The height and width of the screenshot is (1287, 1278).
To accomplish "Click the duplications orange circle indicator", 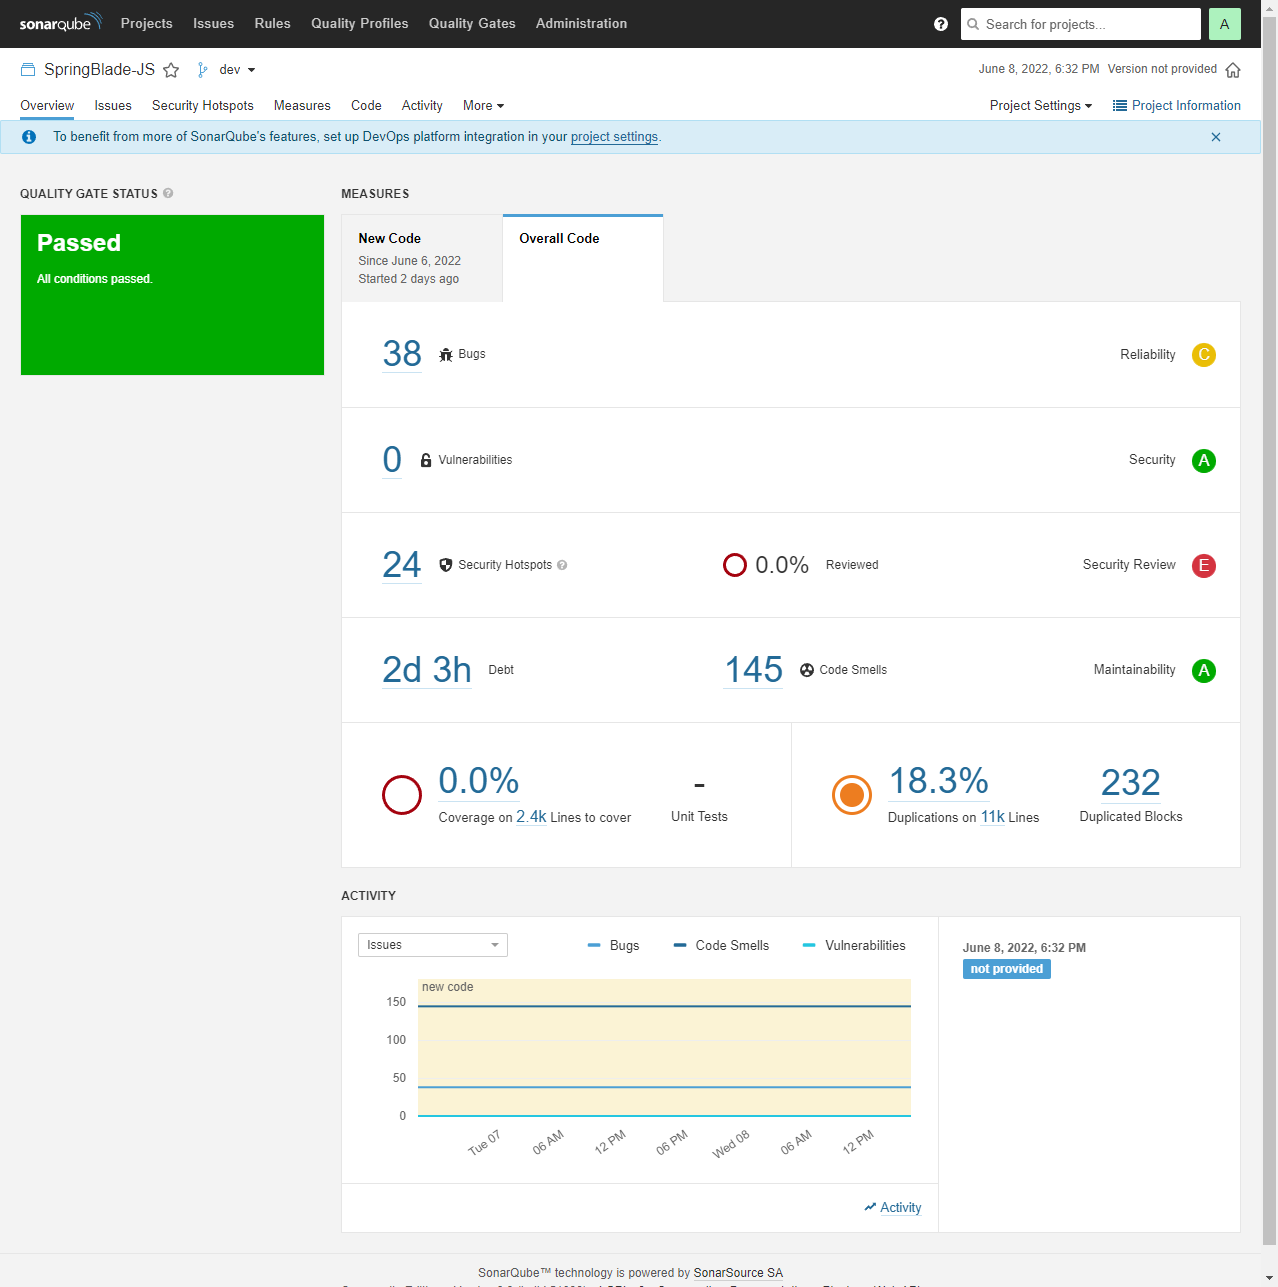I will point(852,795).
